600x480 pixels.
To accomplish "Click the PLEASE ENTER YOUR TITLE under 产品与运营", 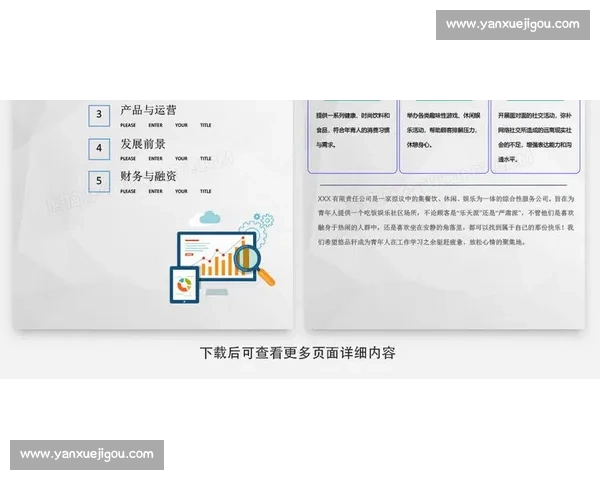I will [x=166, y=125].
